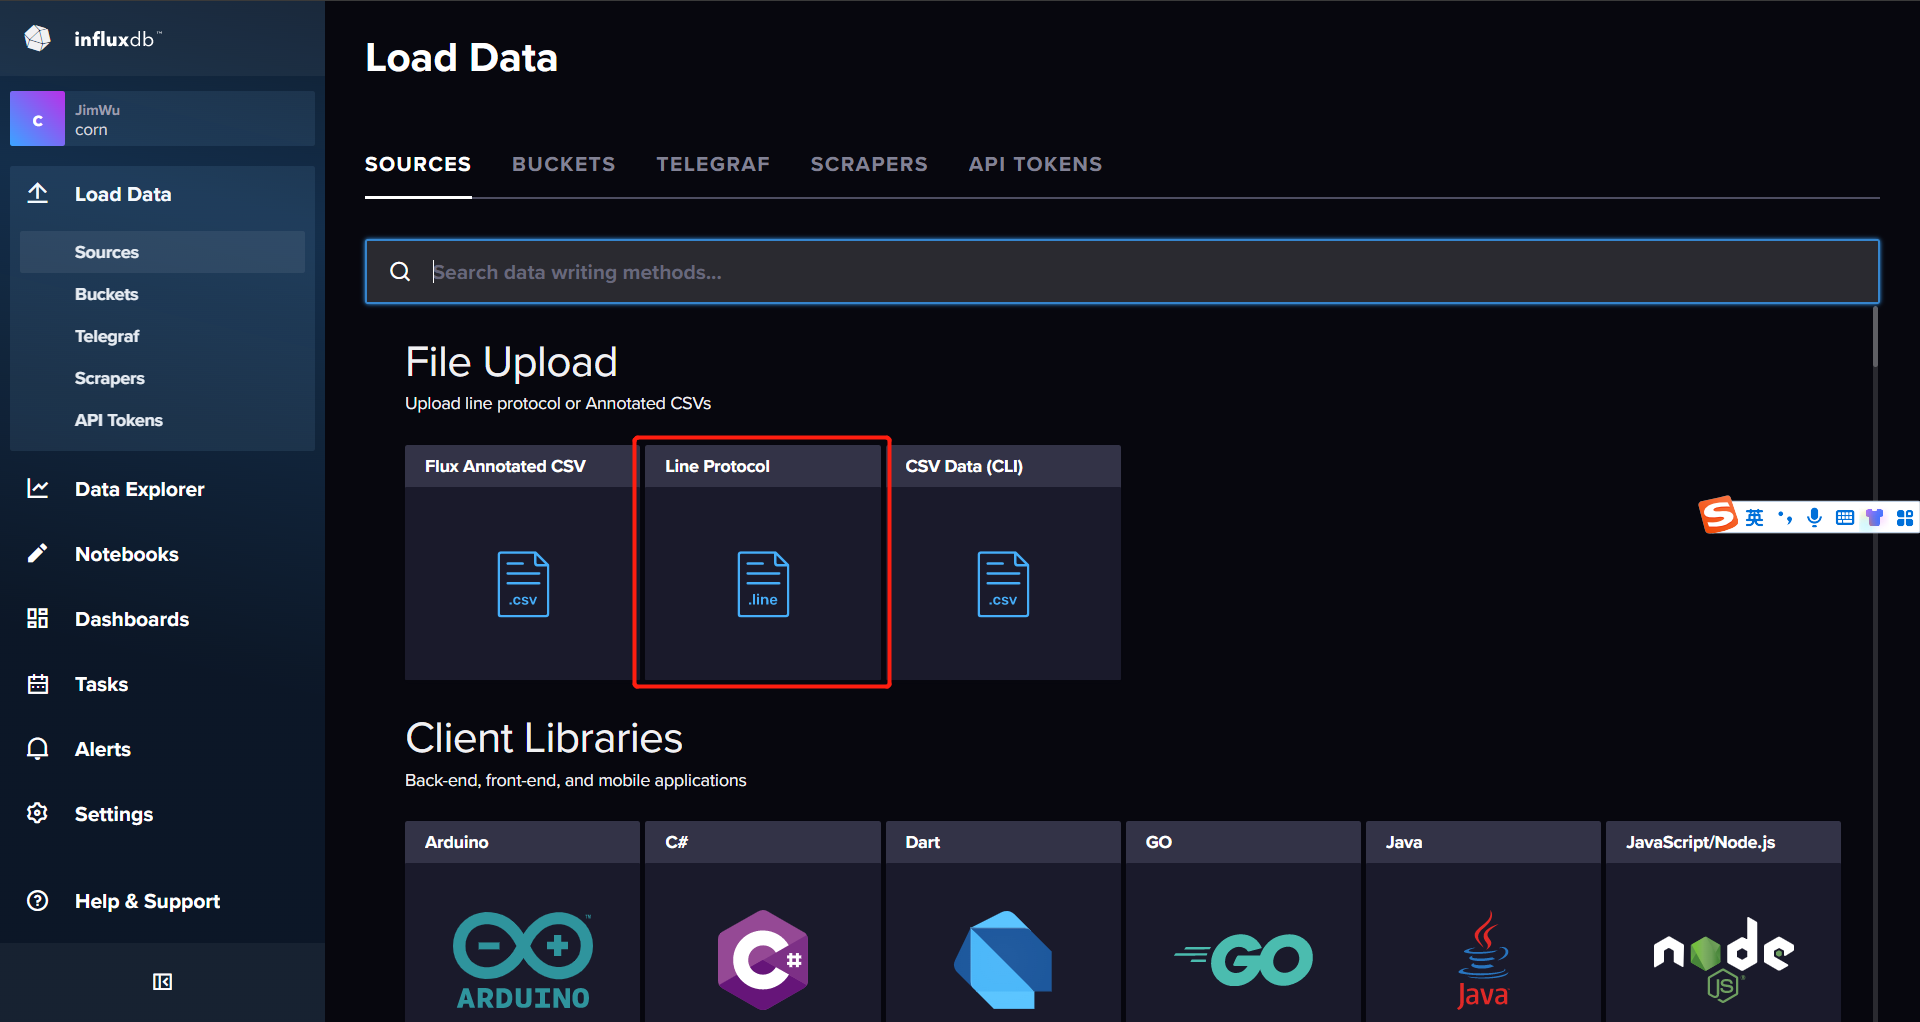The height and width of the screenshot is (1022, 1920).
Task: Open Sources in the sidebar submenu
Action: pyautogui.click(x=162, y=252)
